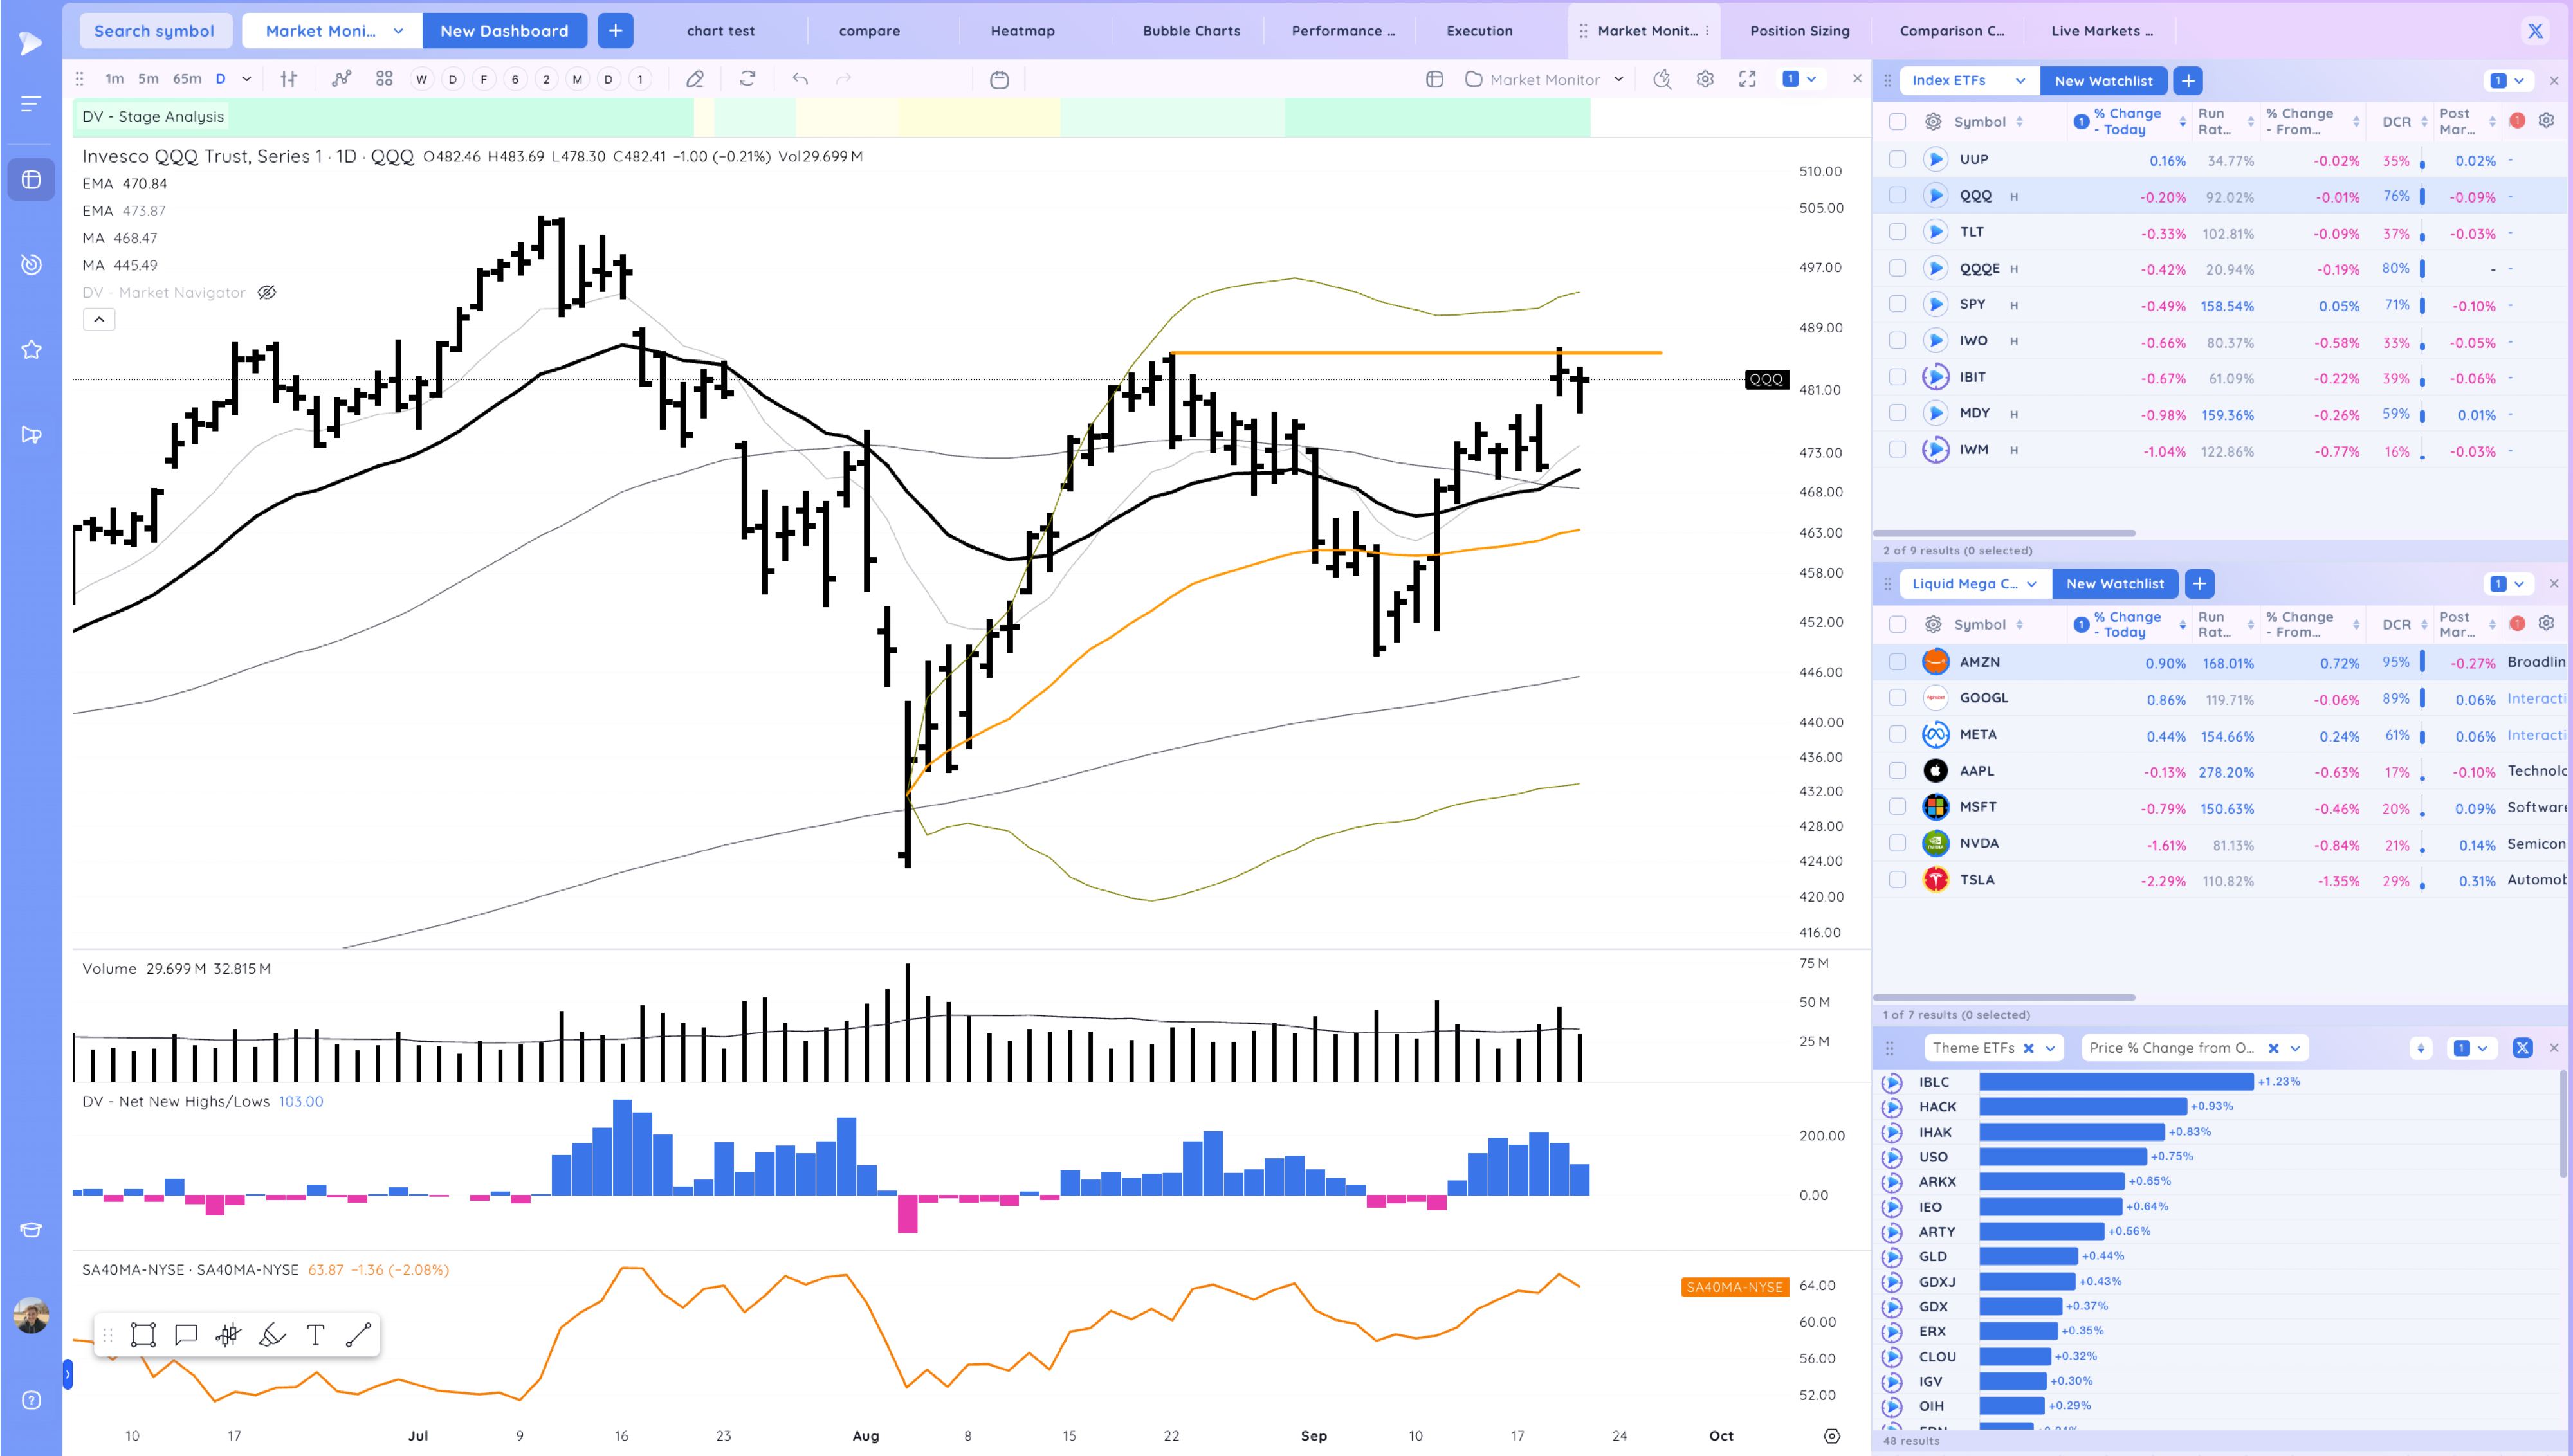Click the New Dashboard button

point(504,31)
